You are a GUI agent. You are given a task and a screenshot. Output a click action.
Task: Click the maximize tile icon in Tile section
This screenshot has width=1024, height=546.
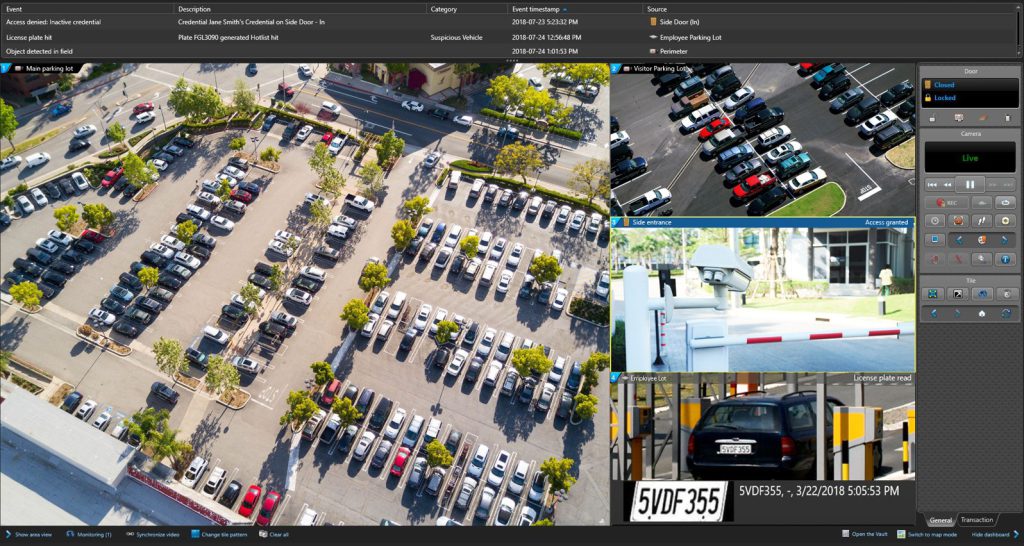(x=933, y=294)
